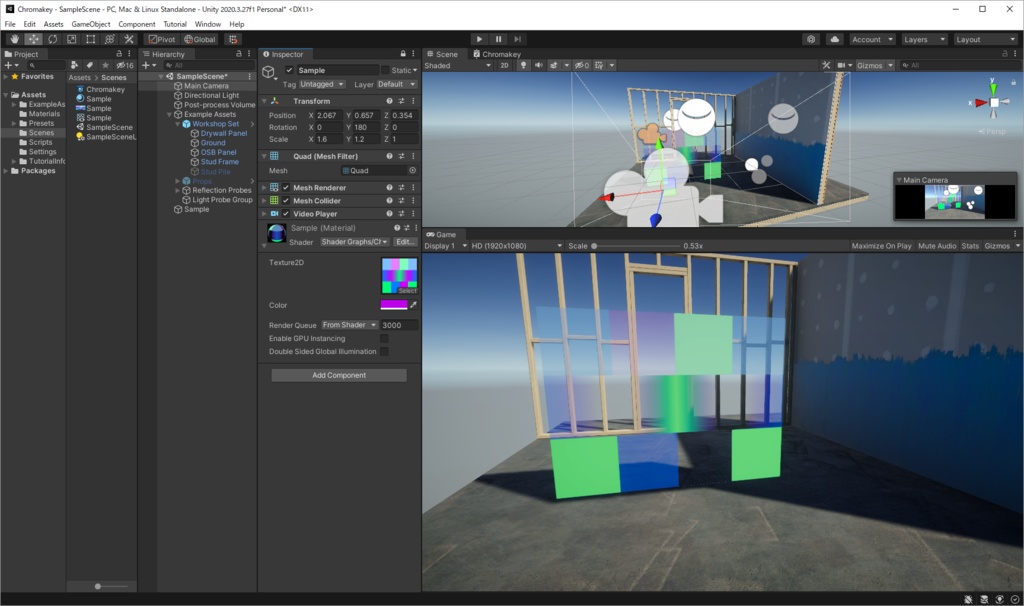Screen dimensions: 1024x606
Task: Select the Rect transform tool
Action: (89, 40)
